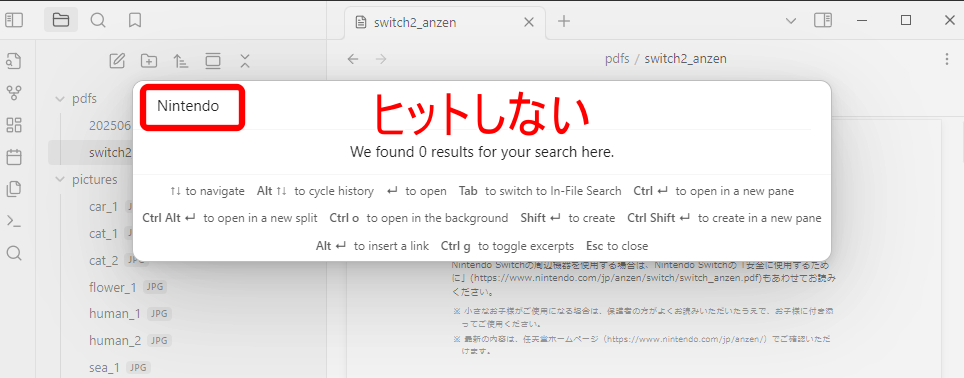
Task: Open new tab with plus icon
Action: point(564,21)
